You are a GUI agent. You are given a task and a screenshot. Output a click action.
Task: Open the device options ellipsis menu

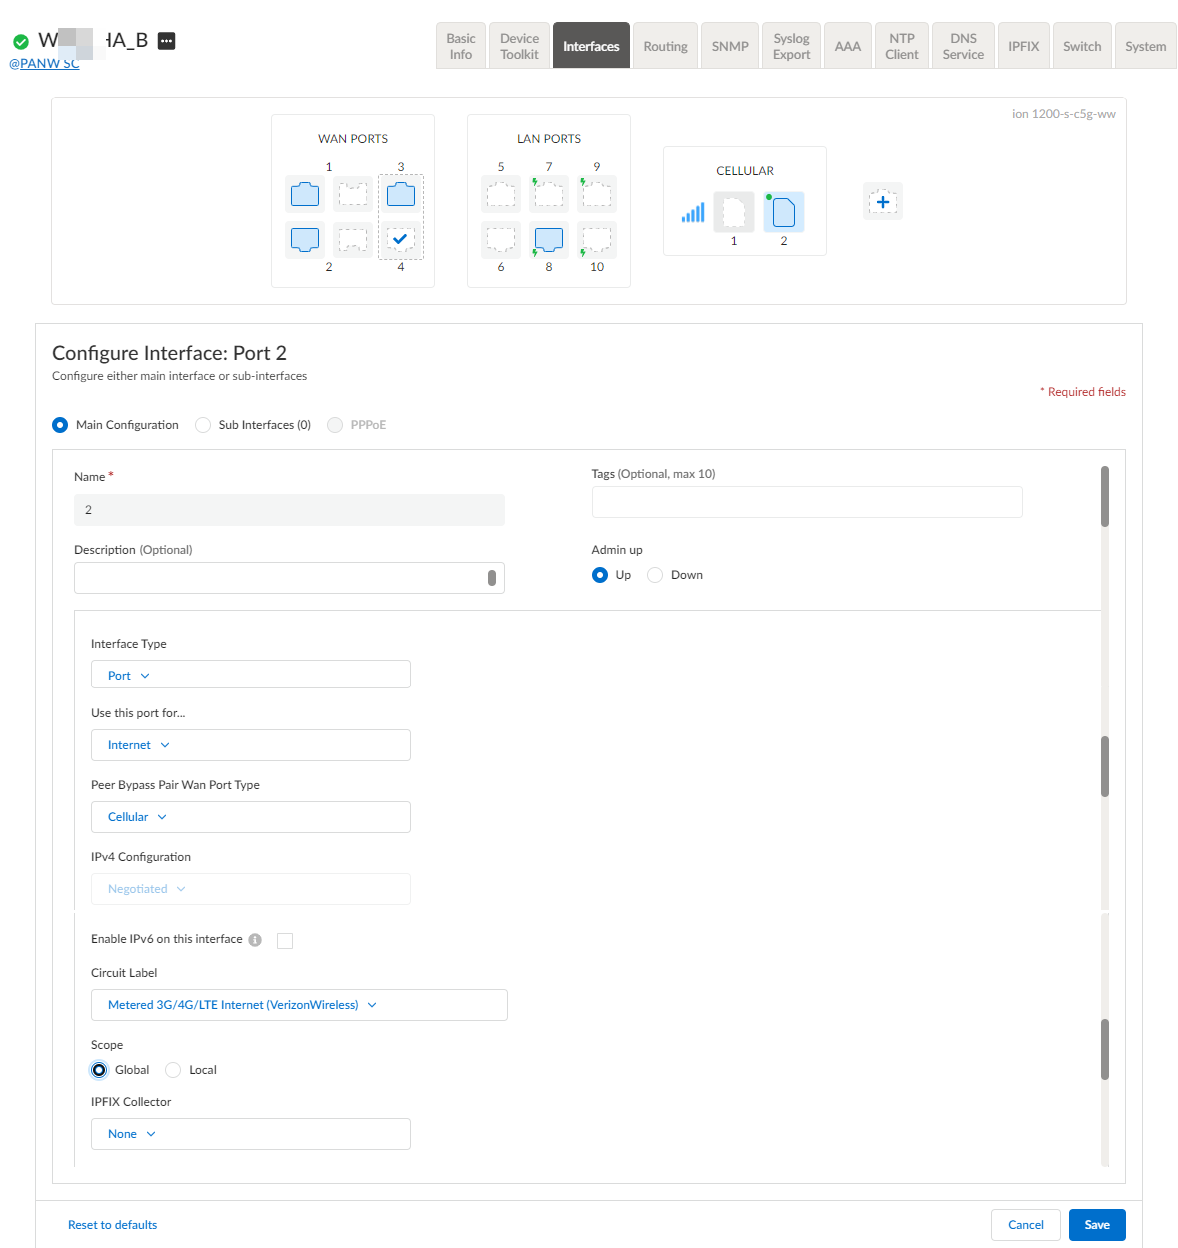pos(167,41)
